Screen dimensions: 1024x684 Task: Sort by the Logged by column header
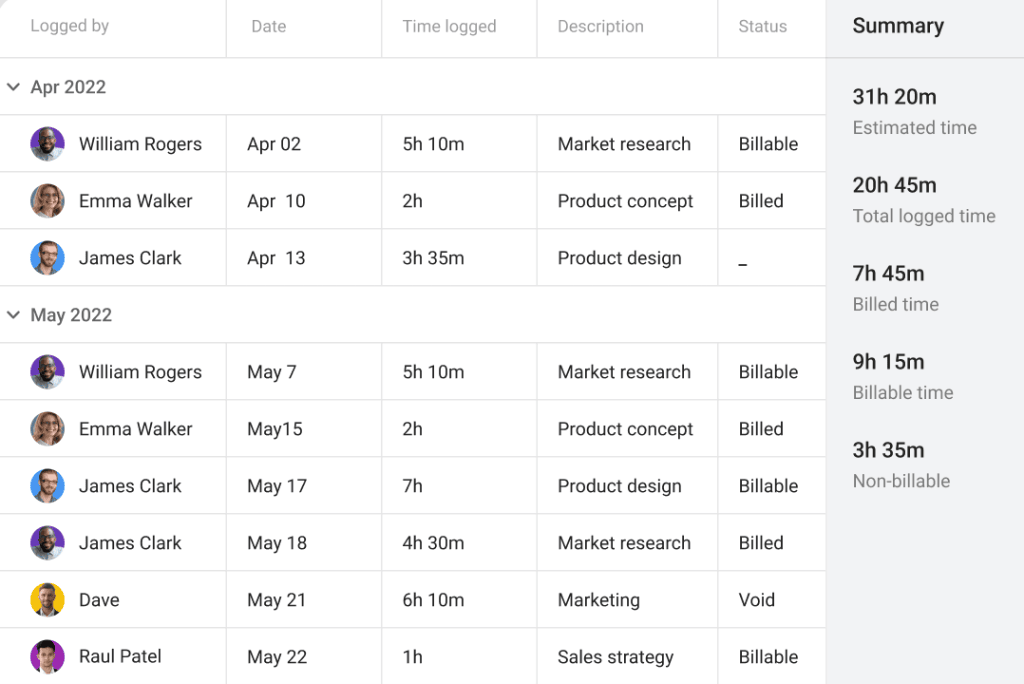click(69, 26)
